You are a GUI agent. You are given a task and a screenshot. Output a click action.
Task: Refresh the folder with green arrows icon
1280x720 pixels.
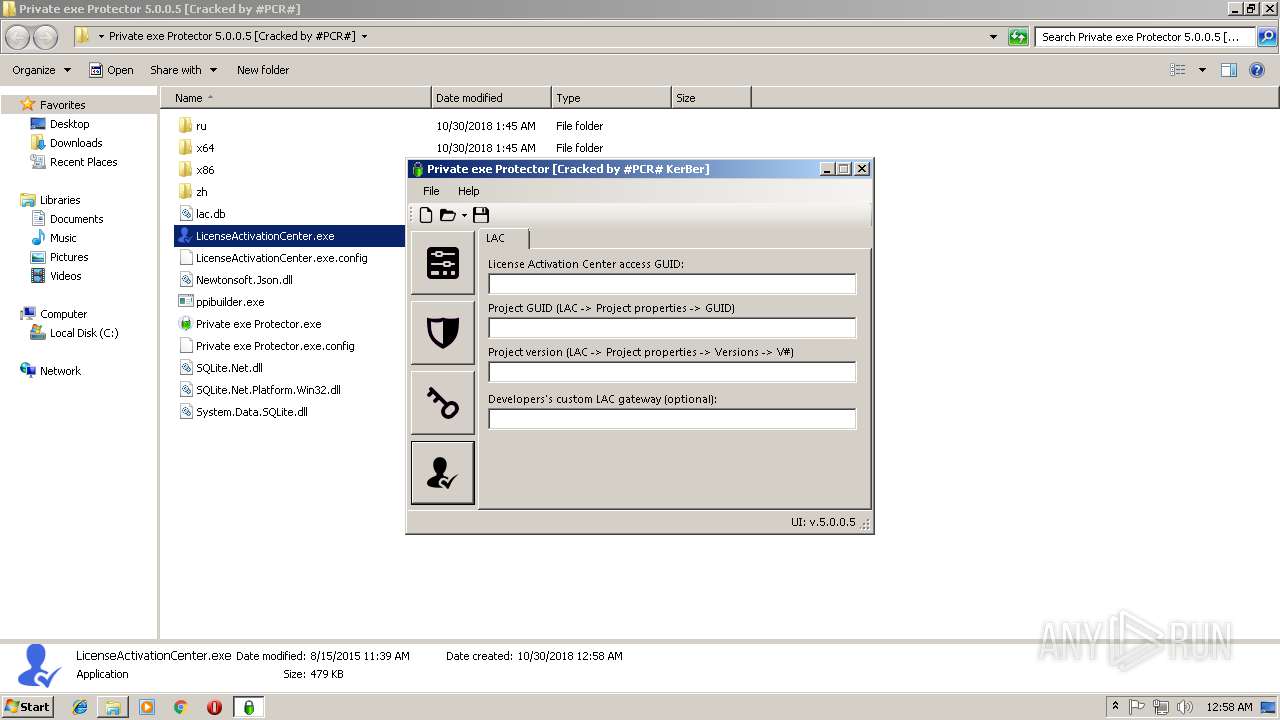pos(1018,37)
